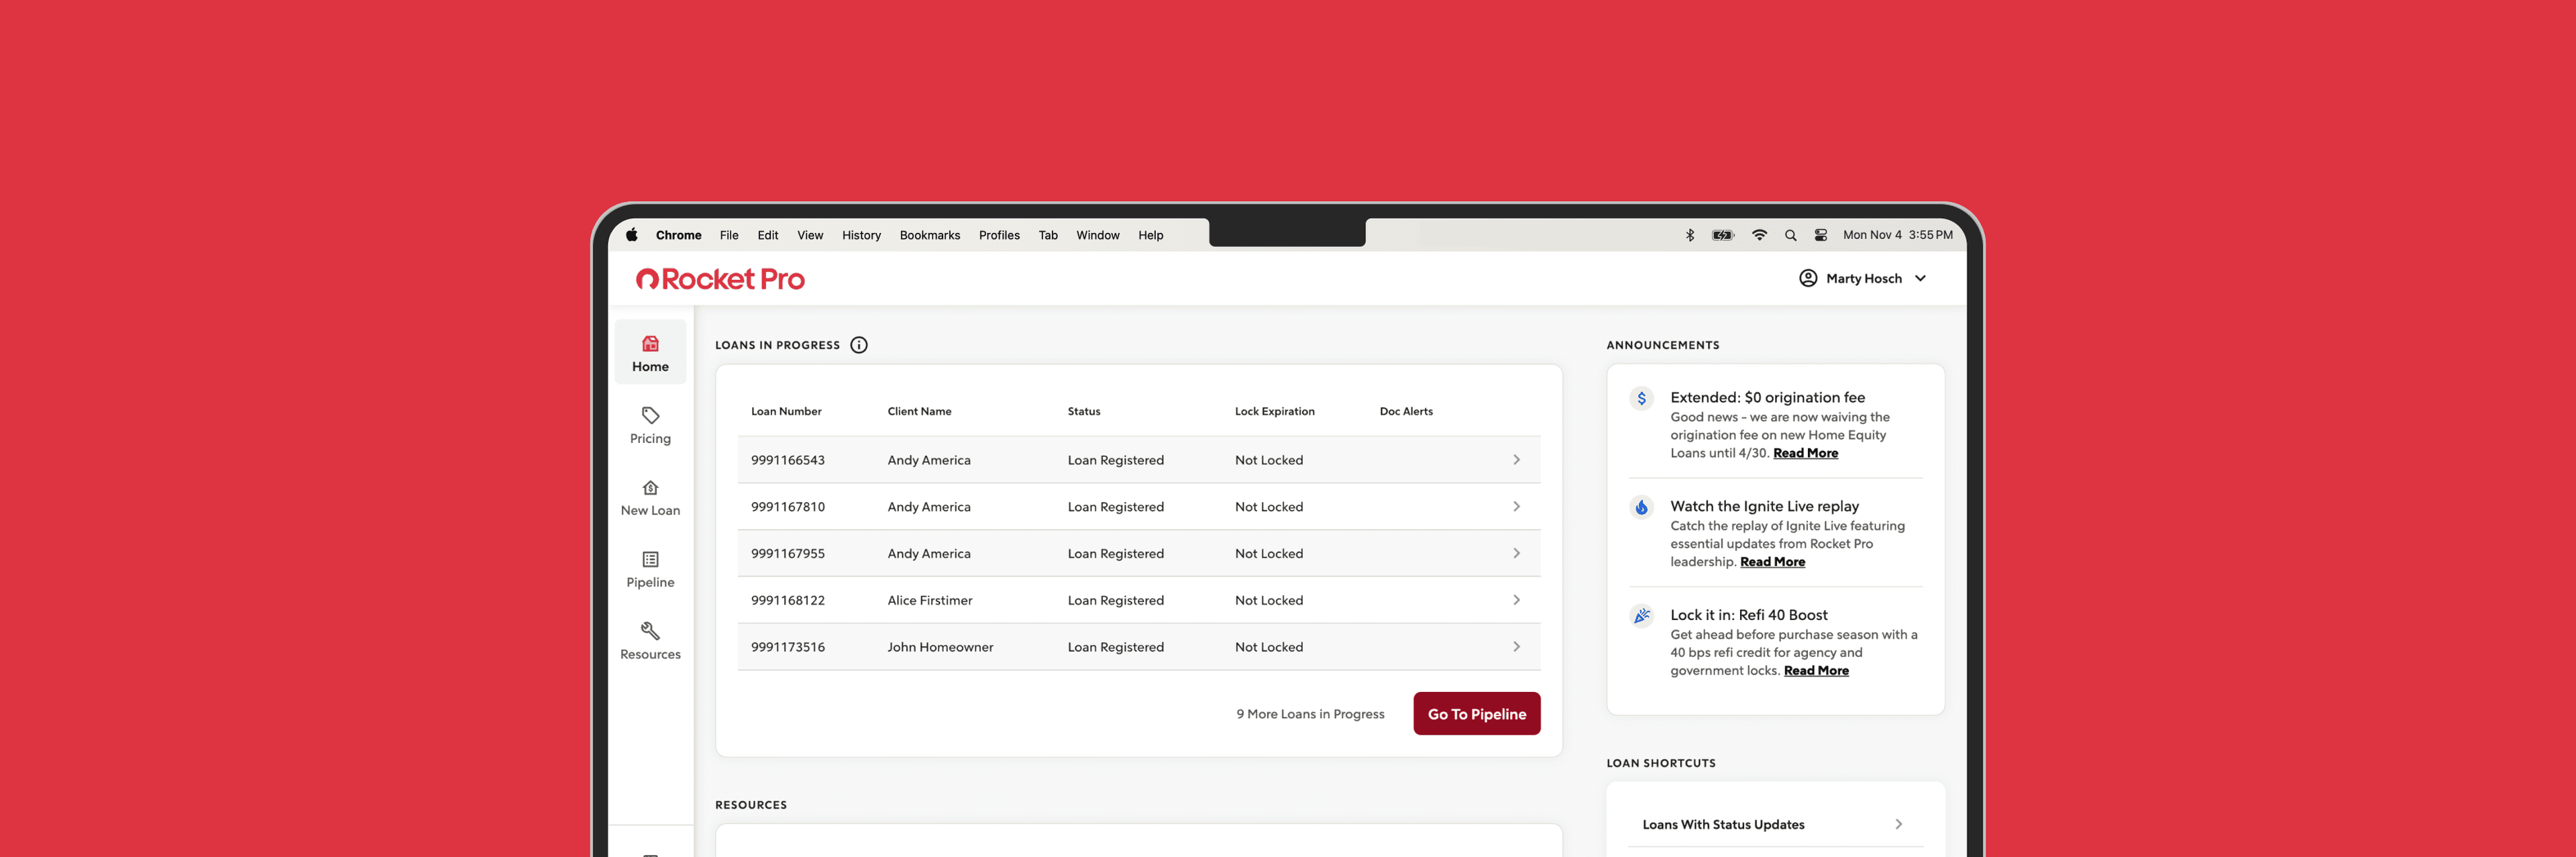Image resolution: width=2576 pixels, height=857 pixels.
Task: Expand John Homeowner loan row chevron
Action: pos(1516,647)
